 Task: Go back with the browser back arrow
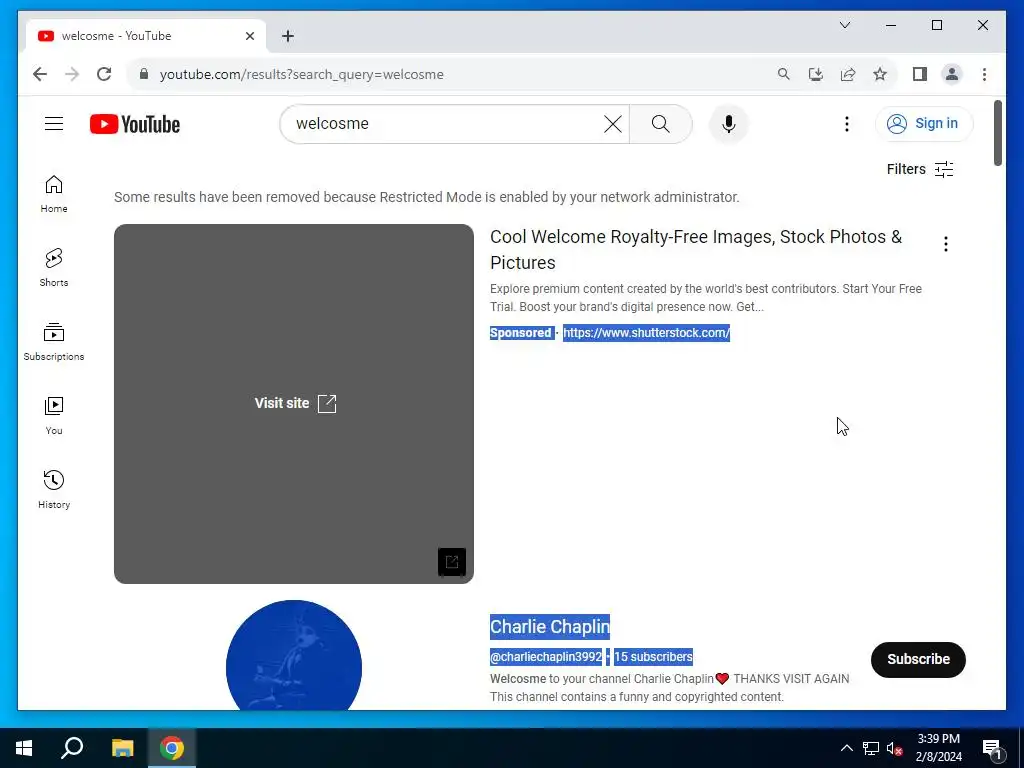tap(40, 74)
